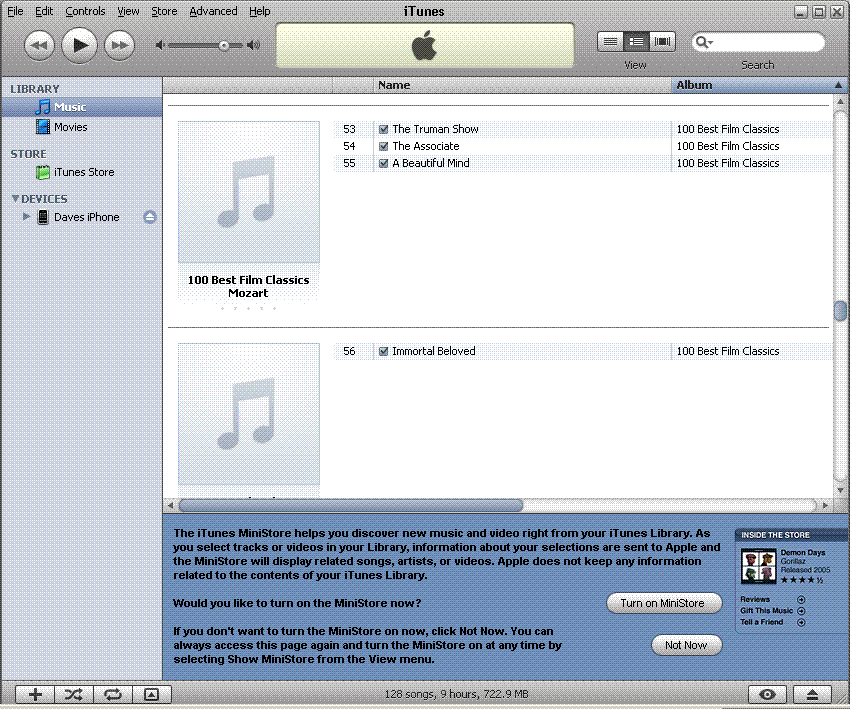Click Gift This Music arrow link
The width and height of the screenshot is (850, 709).
point(801,611)
